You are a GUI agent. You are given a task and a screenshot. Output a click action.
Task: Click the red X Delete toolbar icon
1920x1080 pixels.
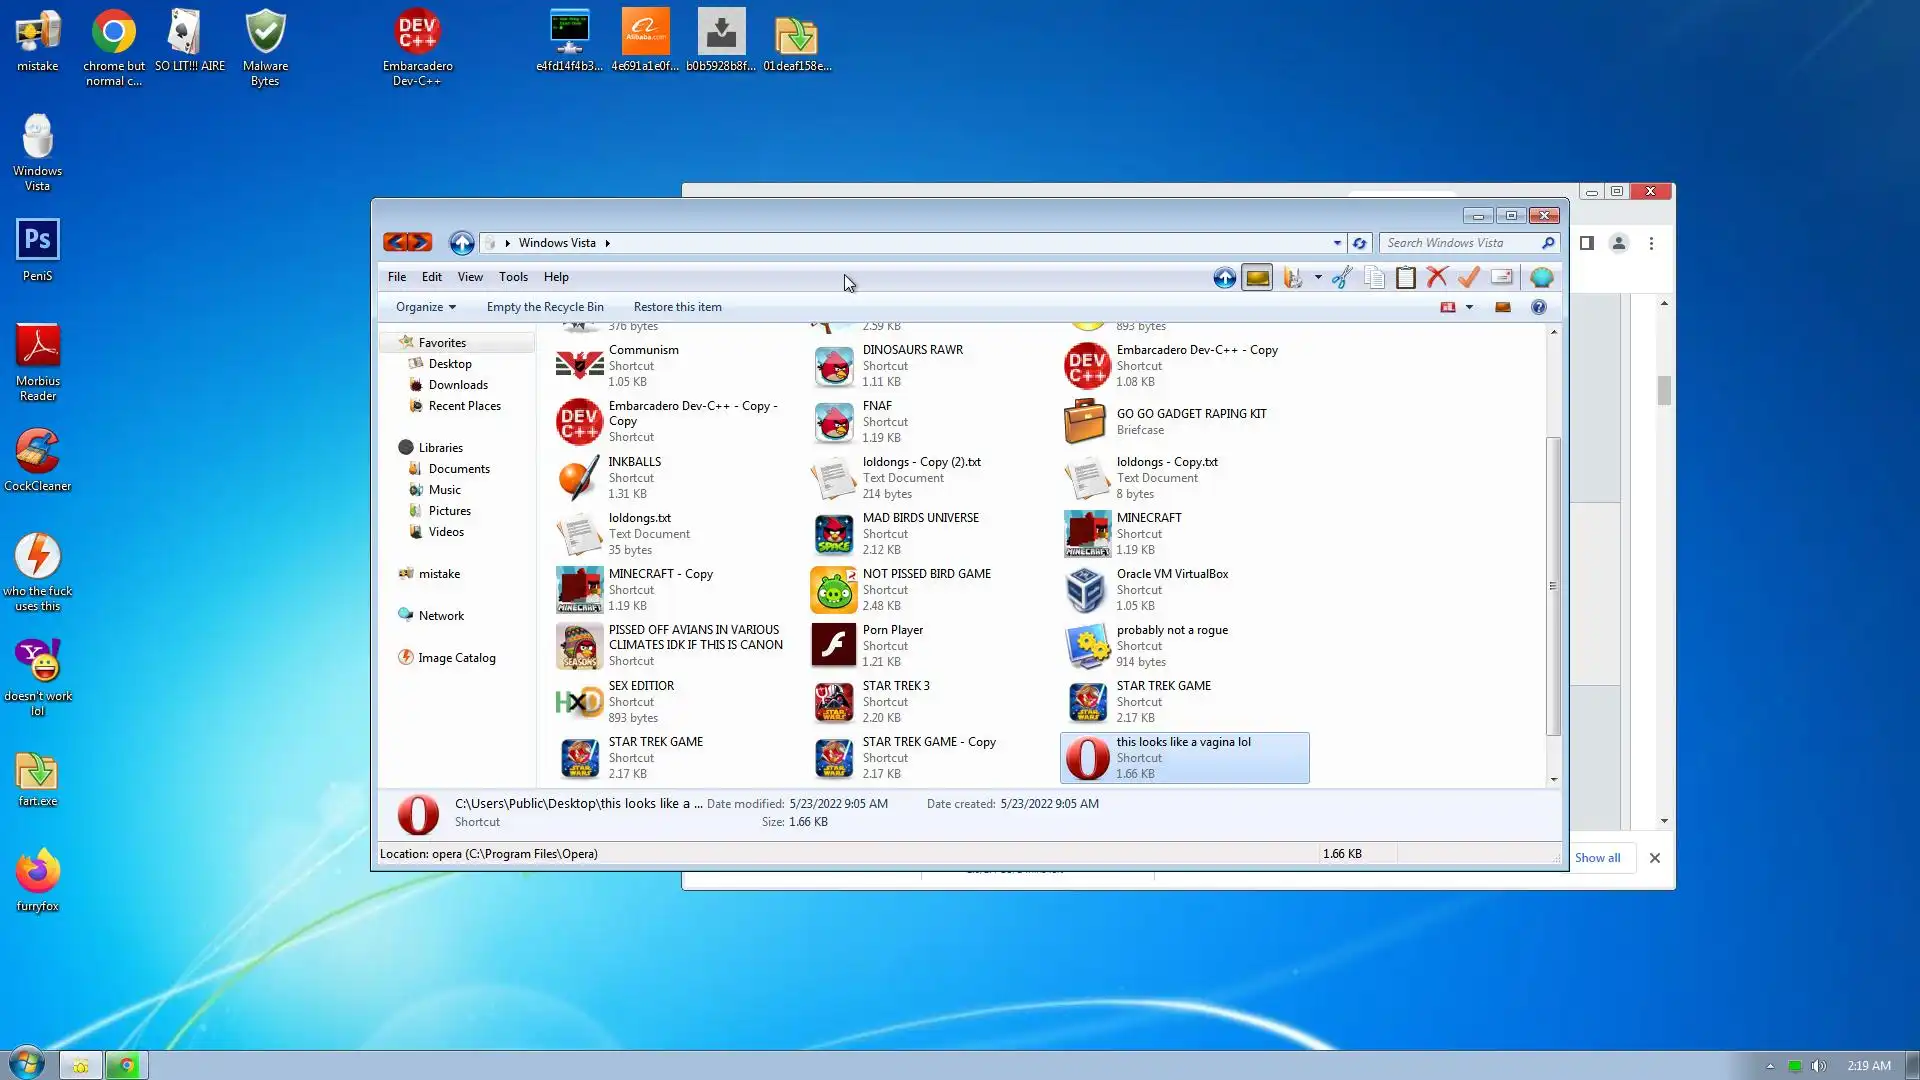pos(1437,278)
